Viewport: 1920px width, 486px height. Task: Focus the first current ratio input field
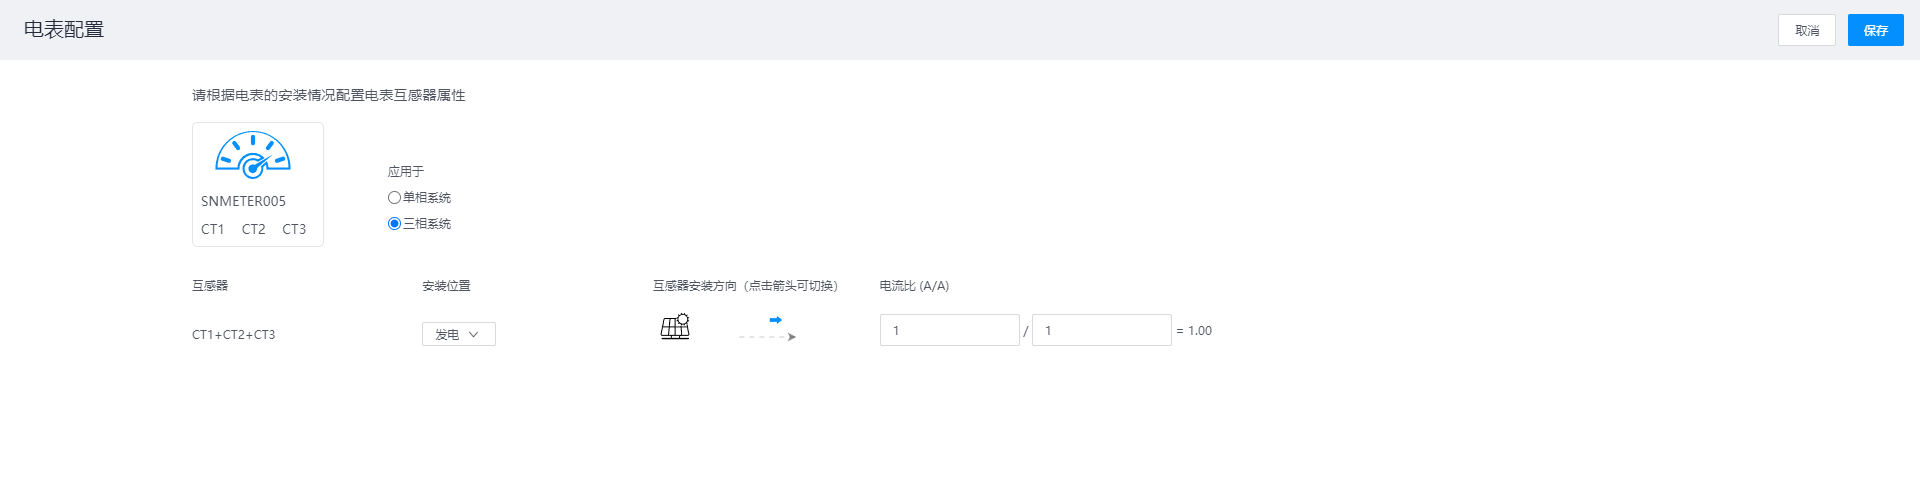pyautogui.click(x=949, y=330)
